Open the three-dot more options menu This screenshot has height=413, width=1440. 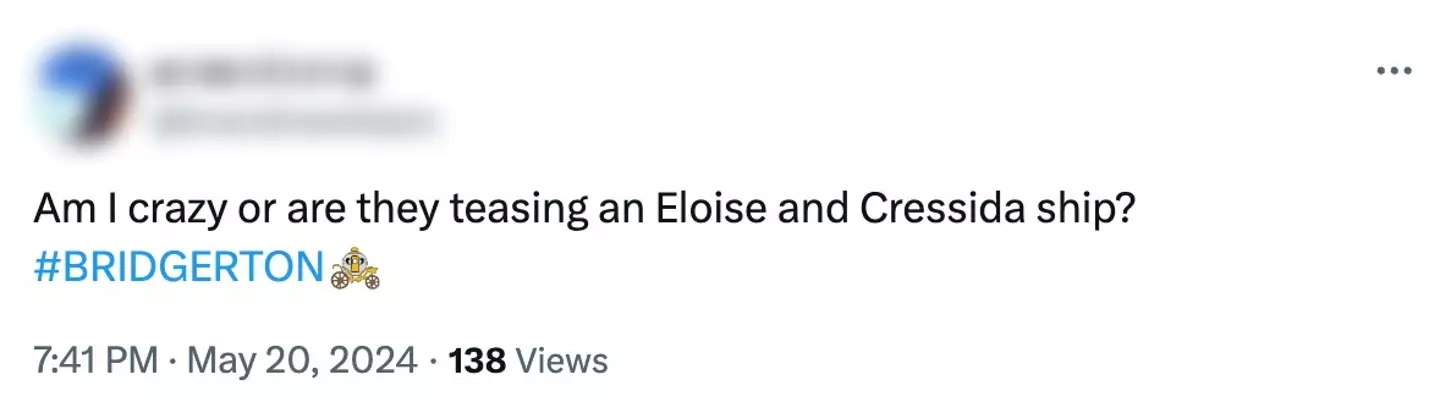(x=1393, y=71)
